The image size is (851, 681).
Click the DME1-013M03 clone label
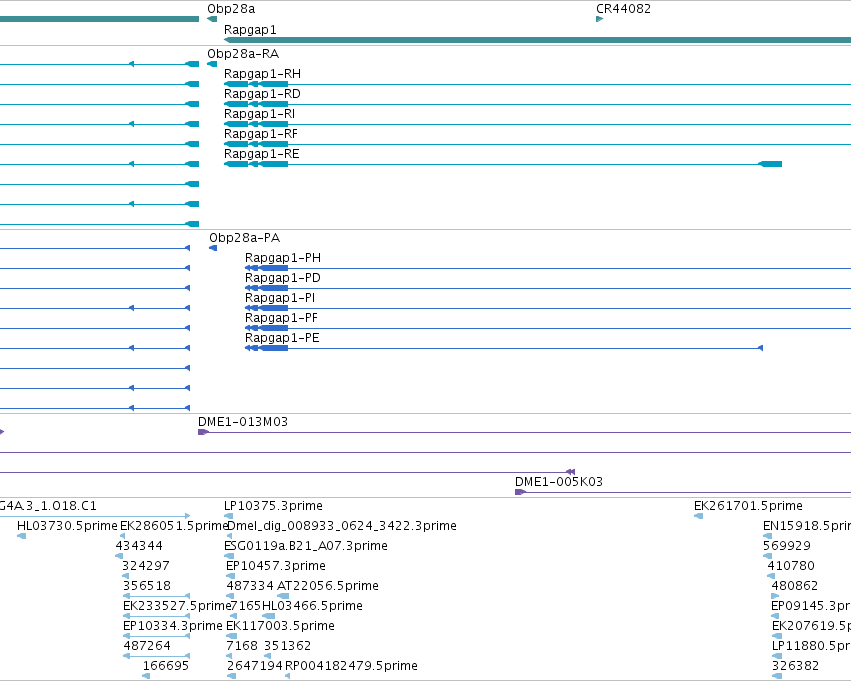pos(243,422)
